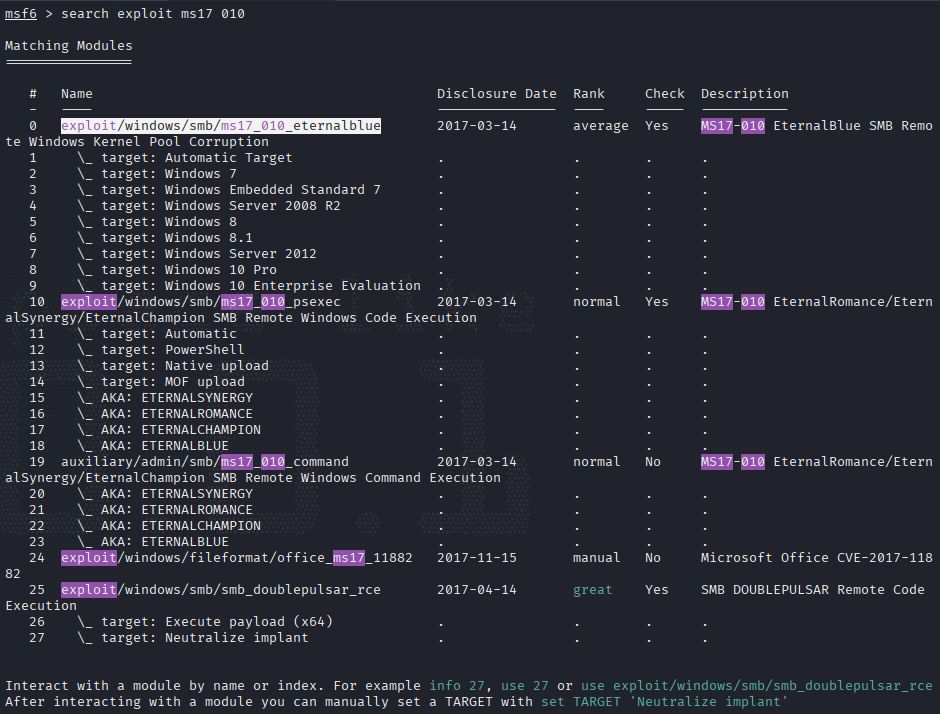Select 'target: Windows 7' in row 2
940x714 pixels.
pos(169,174)
